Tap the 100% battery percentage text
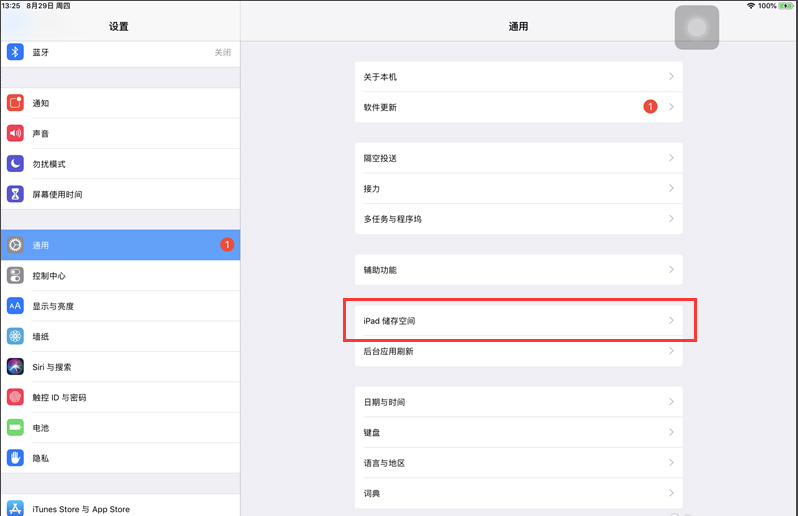Image resolution: width=798 pixels, height=516 pixels. pos(767,6)
